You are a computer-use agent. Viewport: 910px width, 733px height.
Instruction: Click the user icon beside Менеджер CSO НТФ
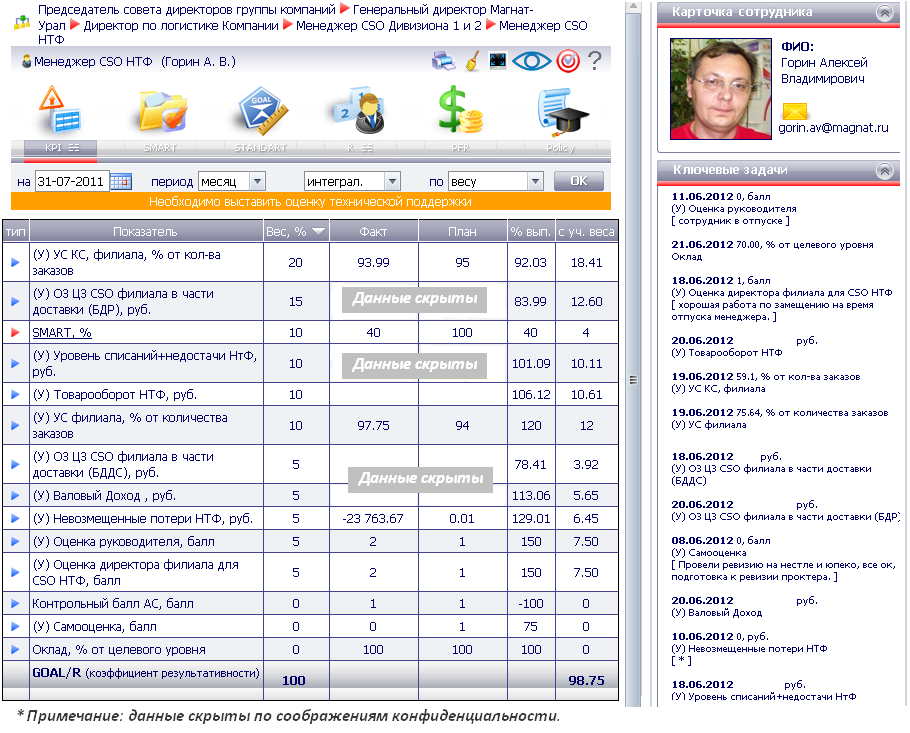[x=26, y=62]
